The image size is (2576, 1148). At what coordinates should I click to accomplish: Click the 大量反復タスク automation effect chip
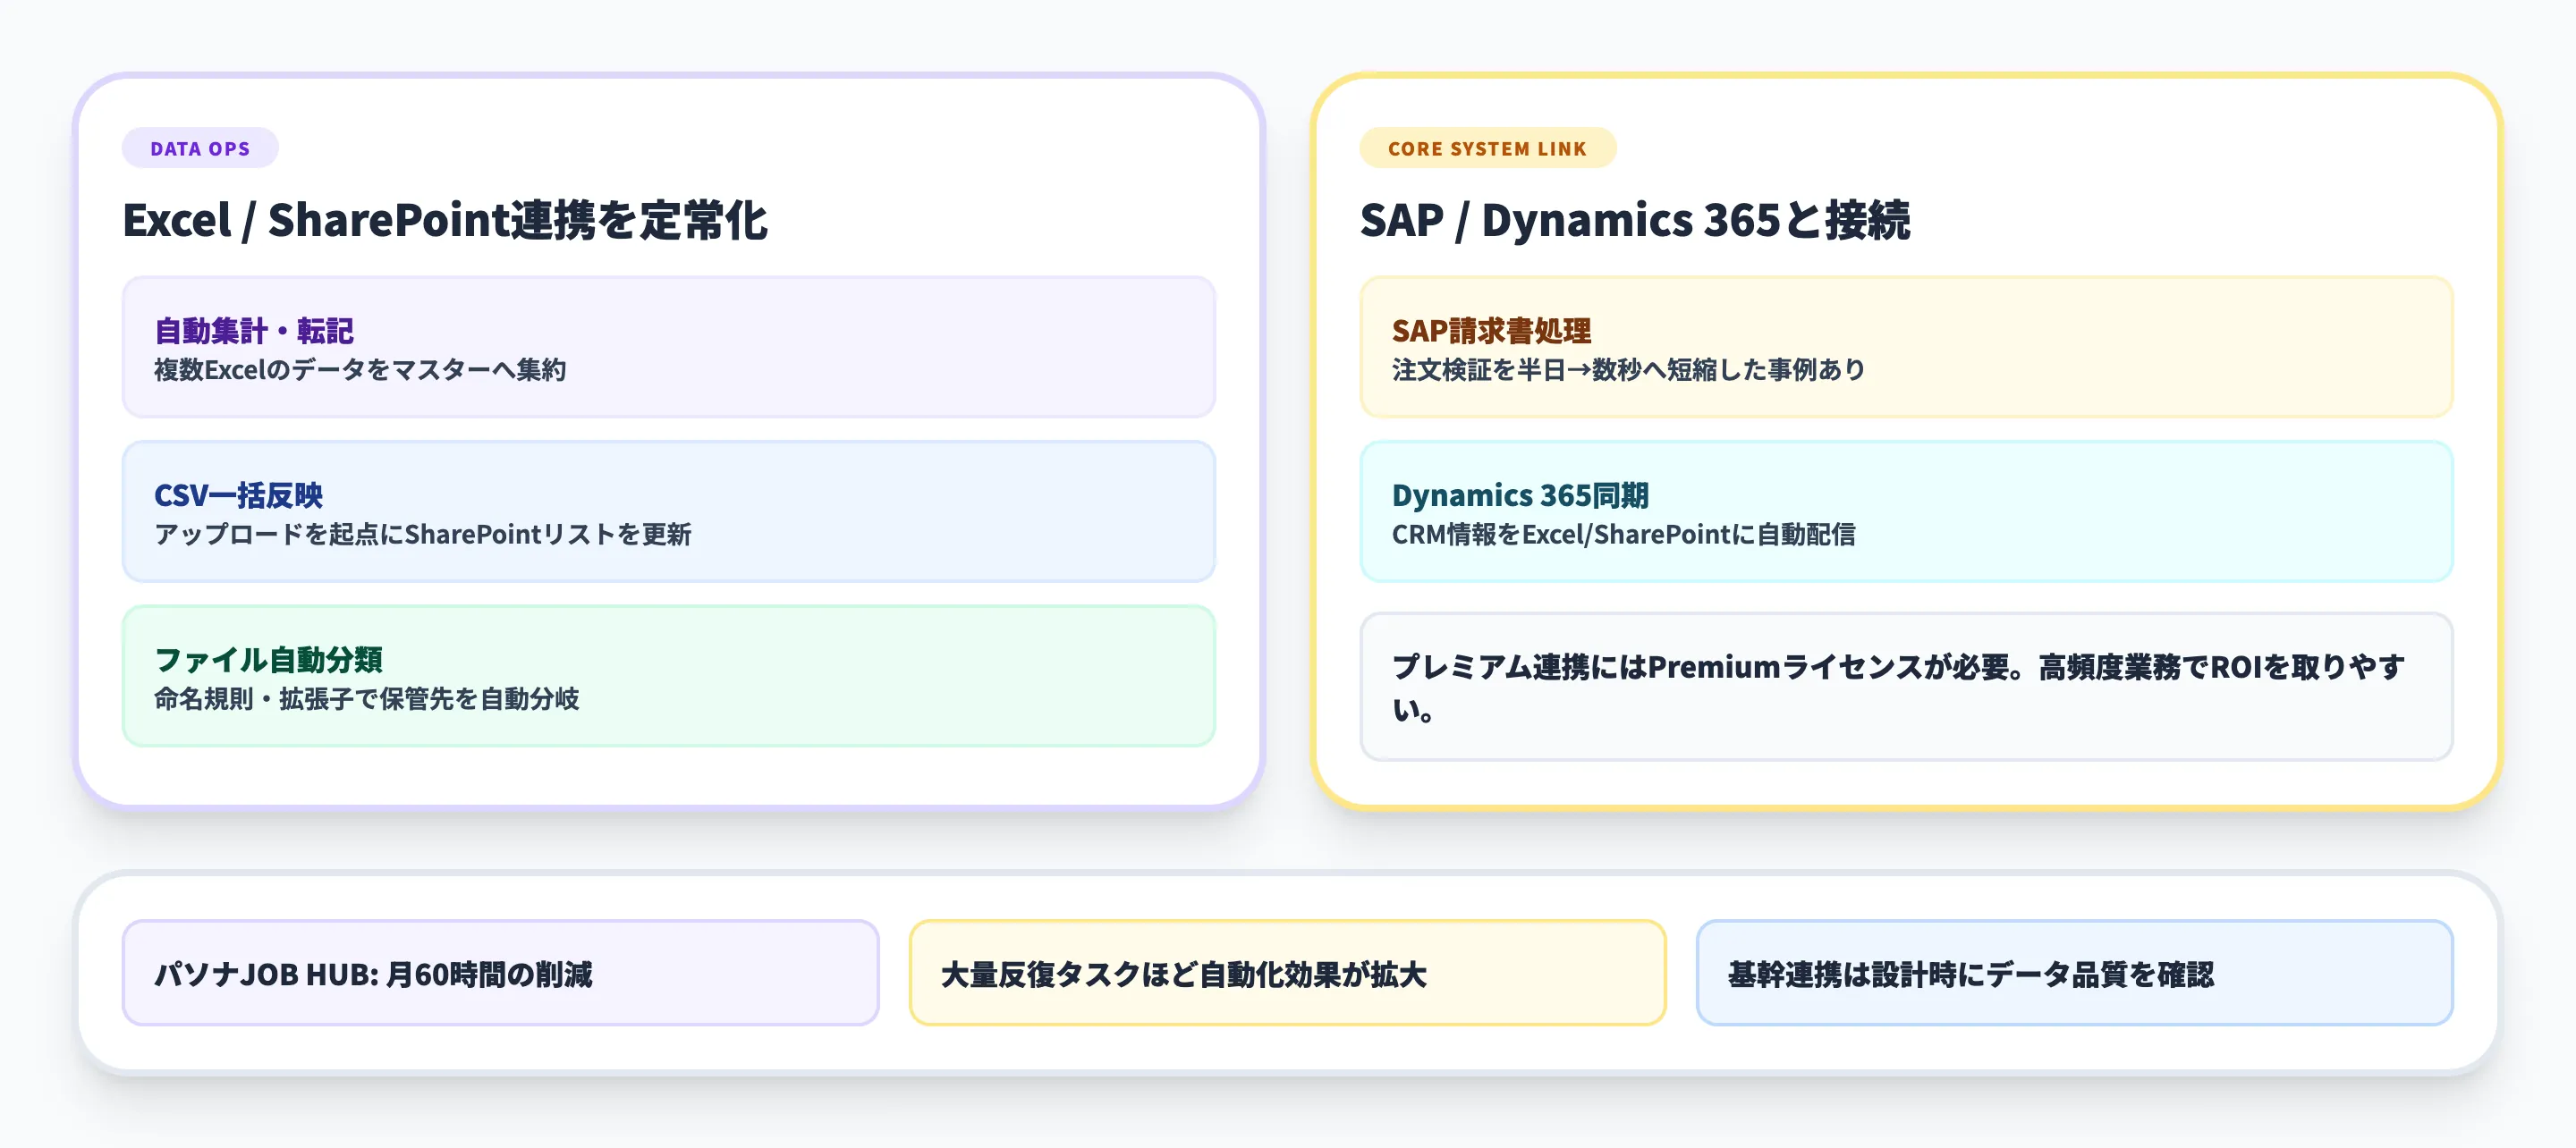point(1290,971)
